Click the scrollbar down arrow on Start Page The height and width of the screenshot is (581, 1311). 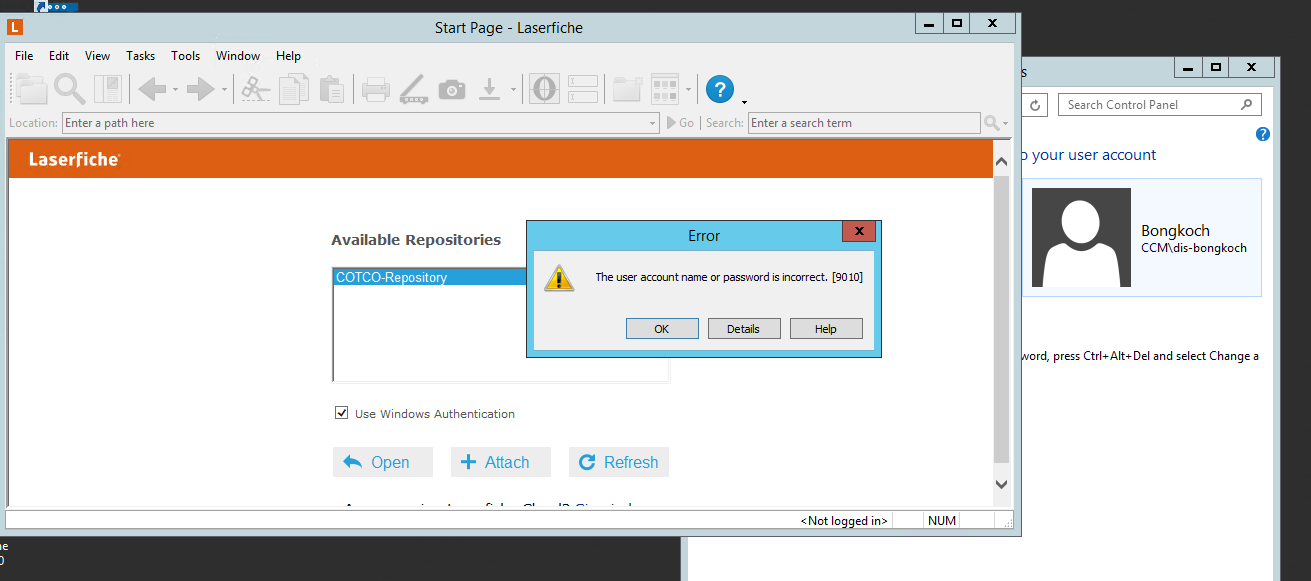tap(1002, 484)
